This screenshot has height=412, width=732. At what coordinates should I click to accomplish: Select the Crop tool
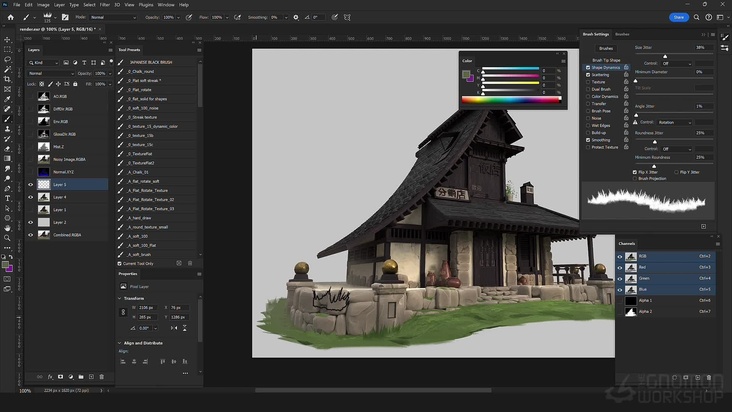[x=7, y=79]
